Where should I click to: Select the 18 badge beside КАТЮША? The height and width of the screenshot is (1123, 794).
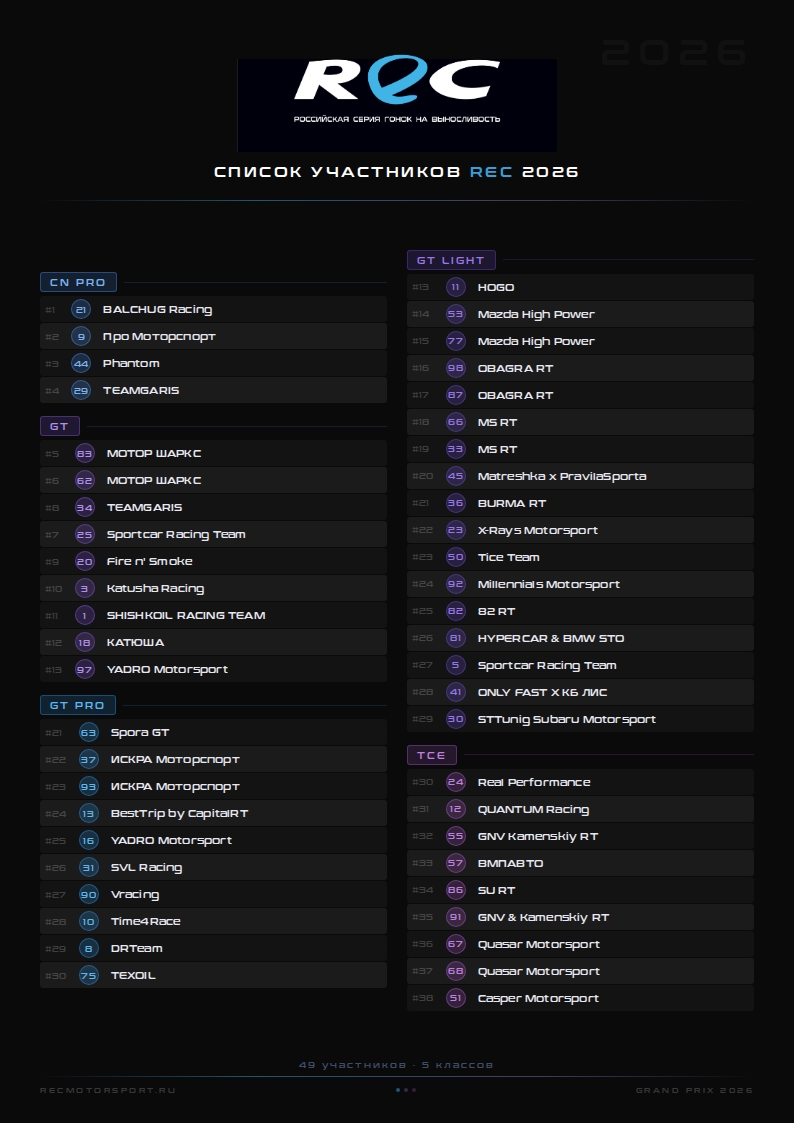pyautogui.click(x=85, y=642)
